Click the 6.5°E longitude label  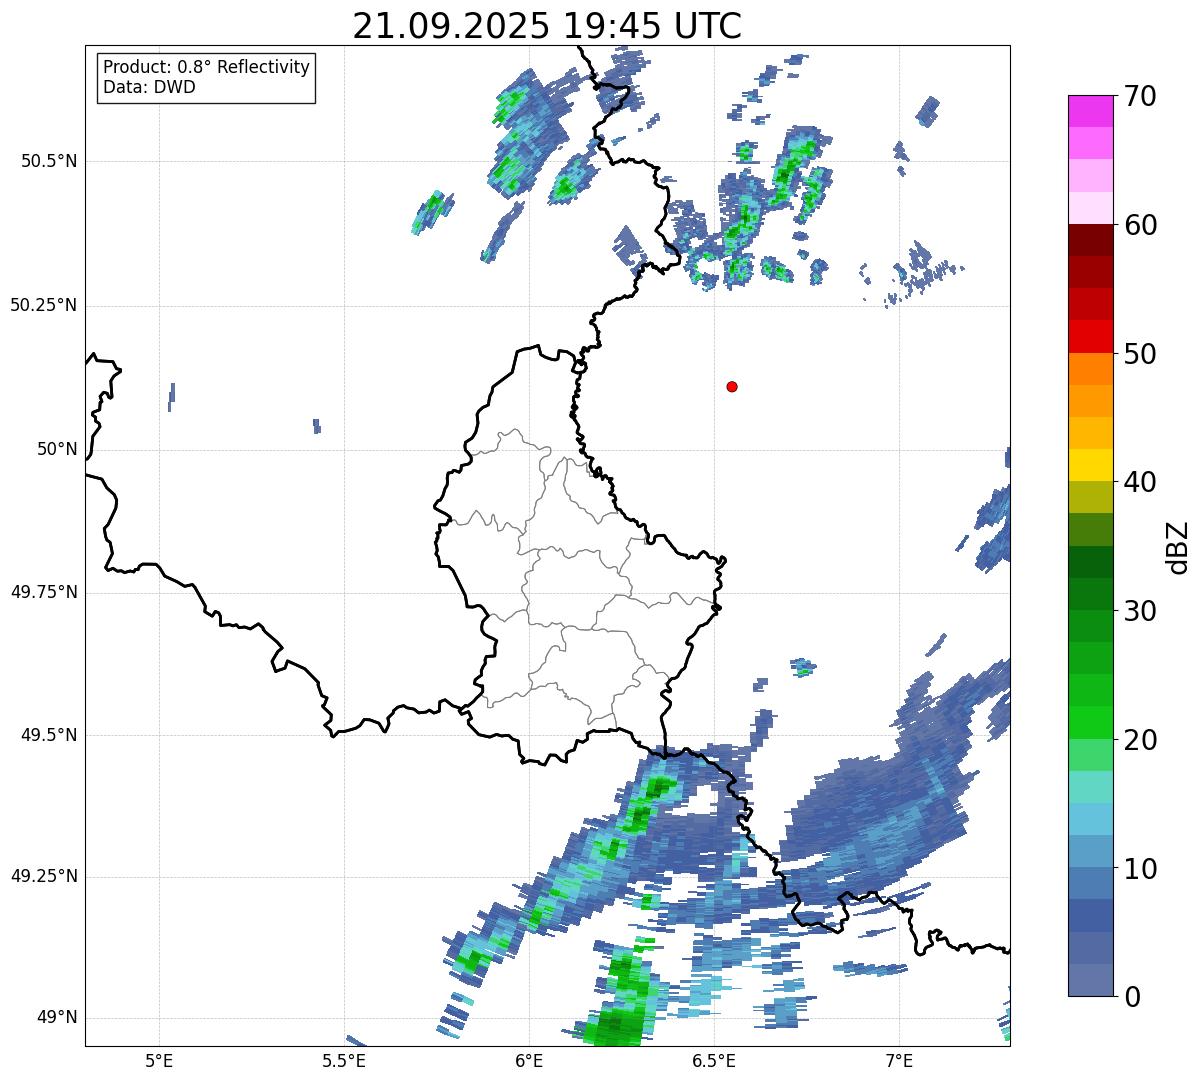[x=714, y=1060]
